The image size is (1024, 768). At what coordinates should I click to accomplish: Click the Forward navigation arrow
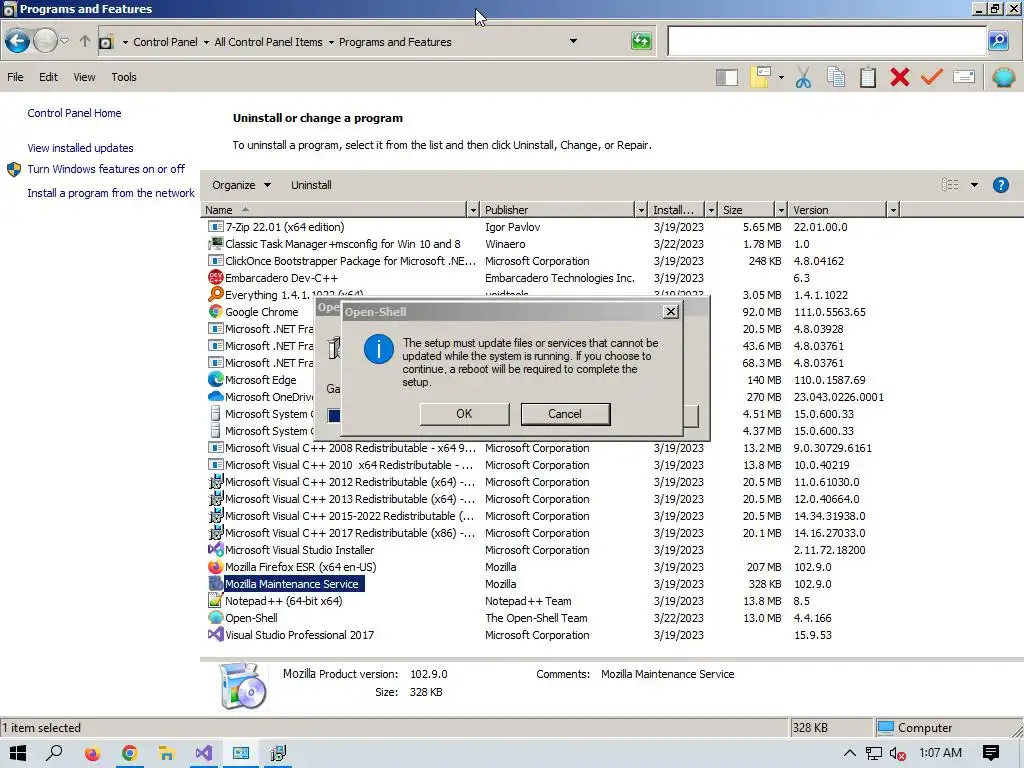point(45,42)
